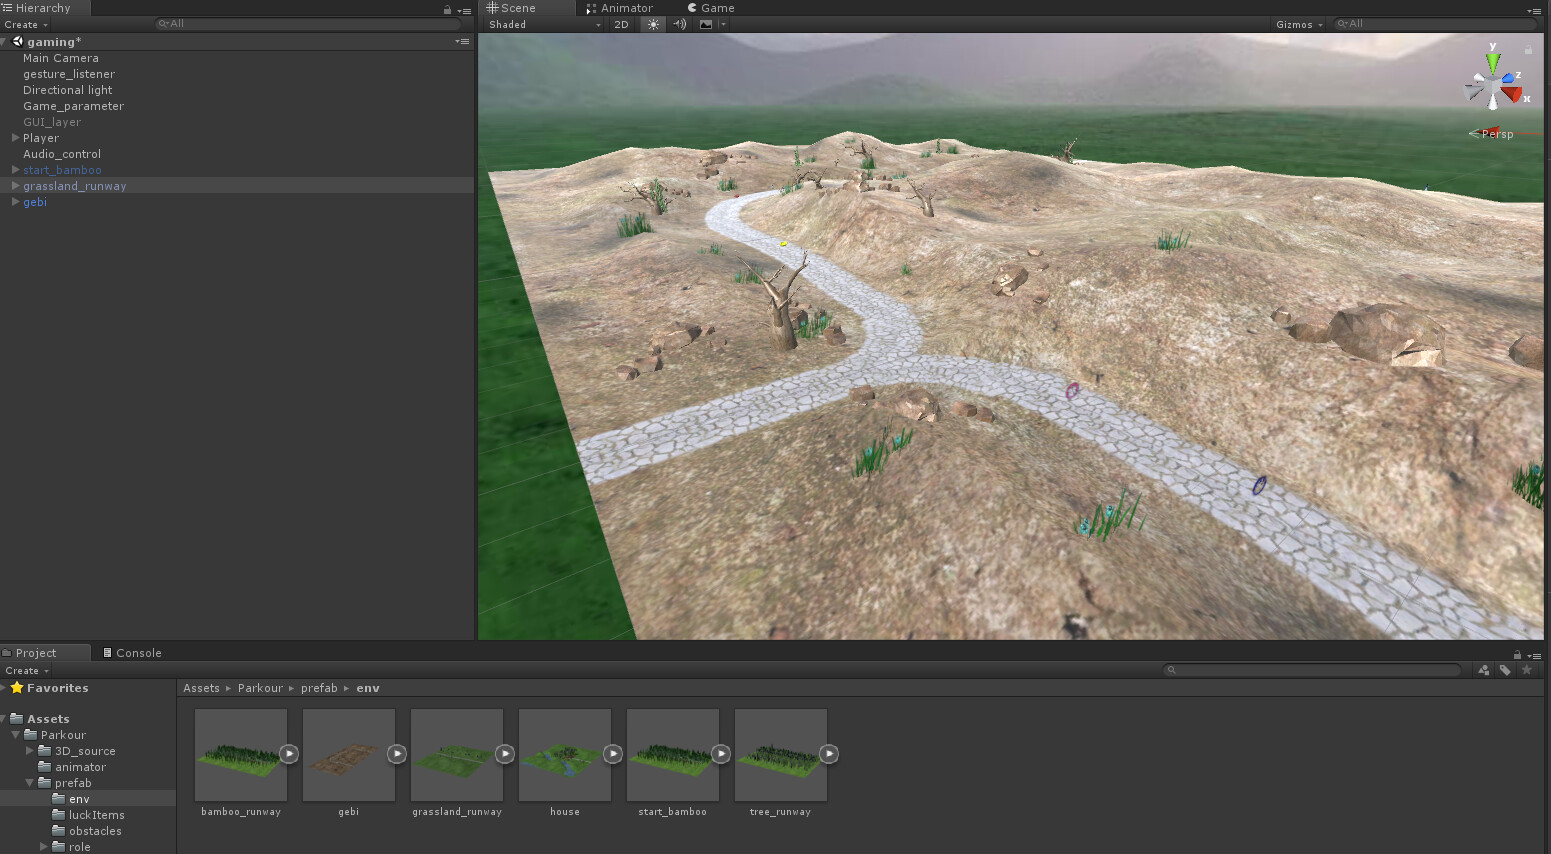Click the lock icon in the Hierarchy panel
This screenshot has width=1551, height=854.
(446, 10)
